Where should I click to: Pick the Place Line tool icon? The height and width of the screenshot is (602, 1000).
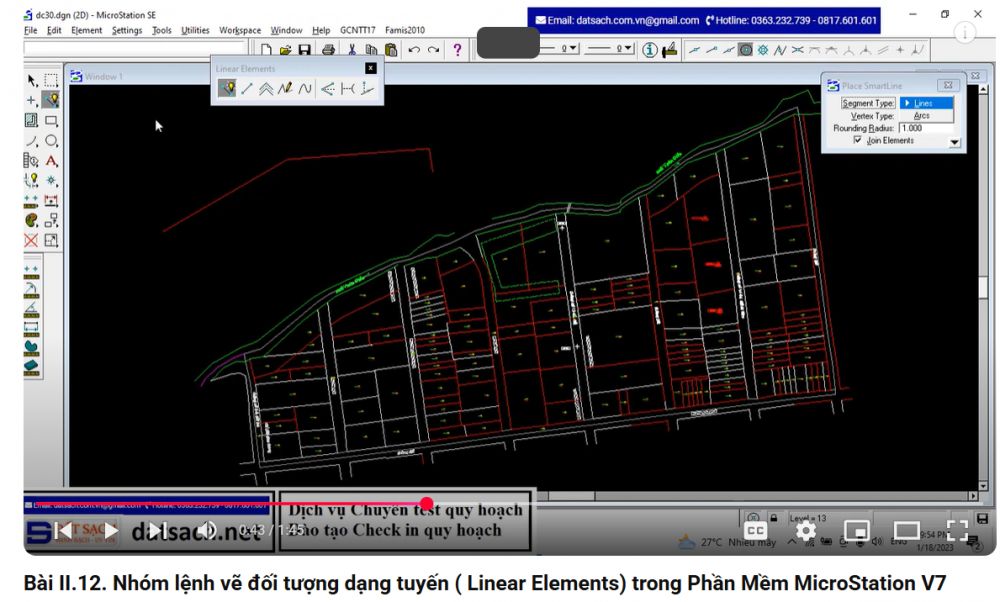[x=247, y=88]
